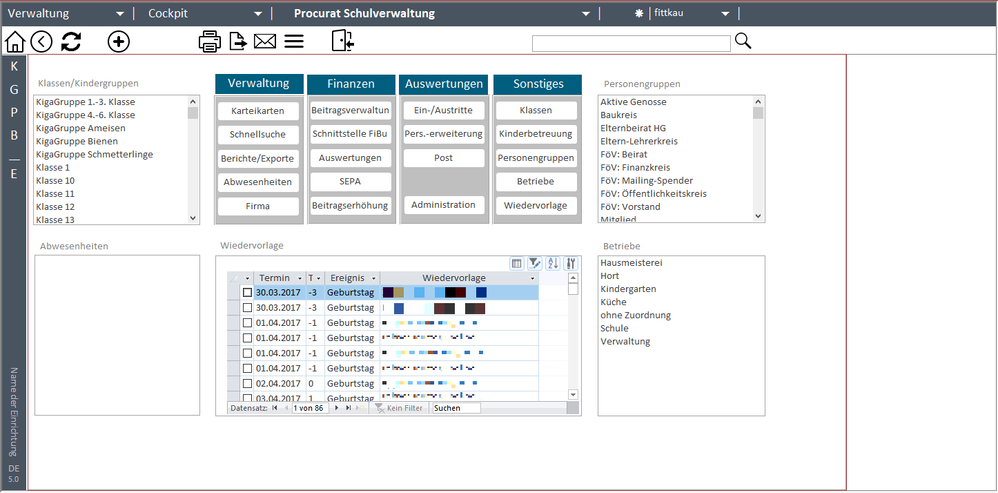Click the Abwesenheiten button
This screenshot has width=998, height=493.
(258, 182)
